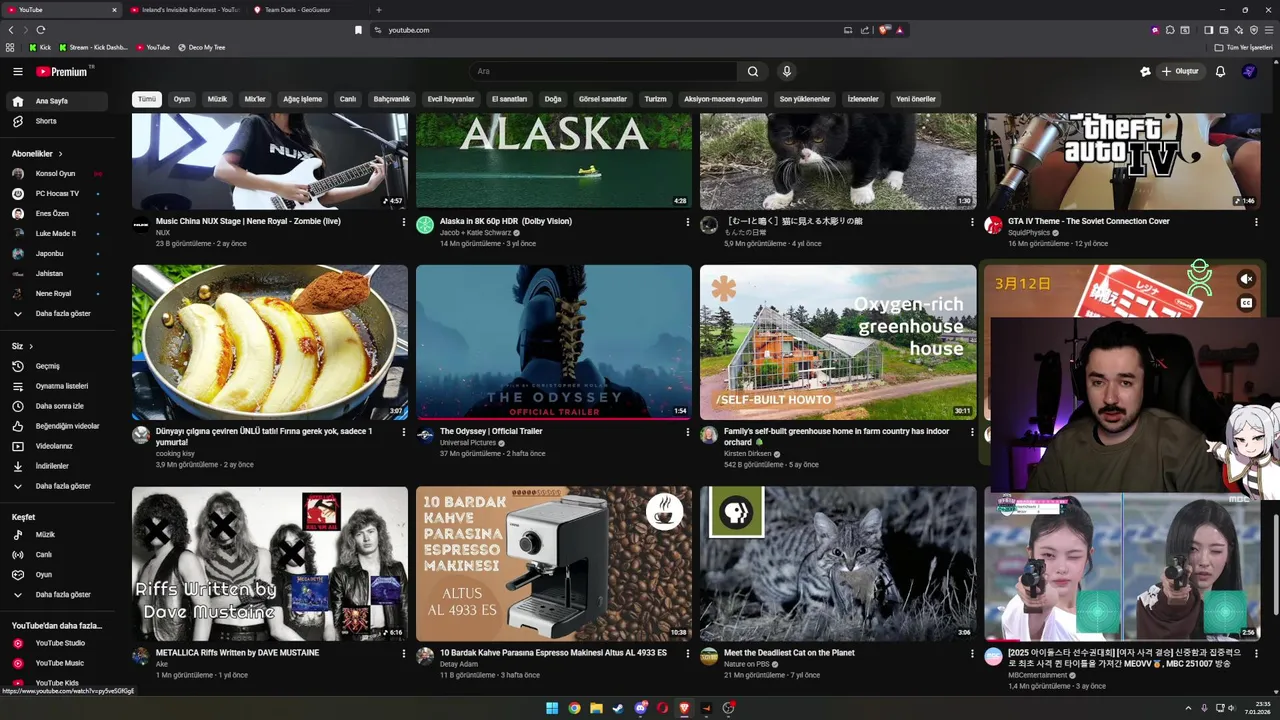This screenshot has width=1280, height=720.
Task: Open Kirsten Dirksen channel link
Action: [748, 454]
